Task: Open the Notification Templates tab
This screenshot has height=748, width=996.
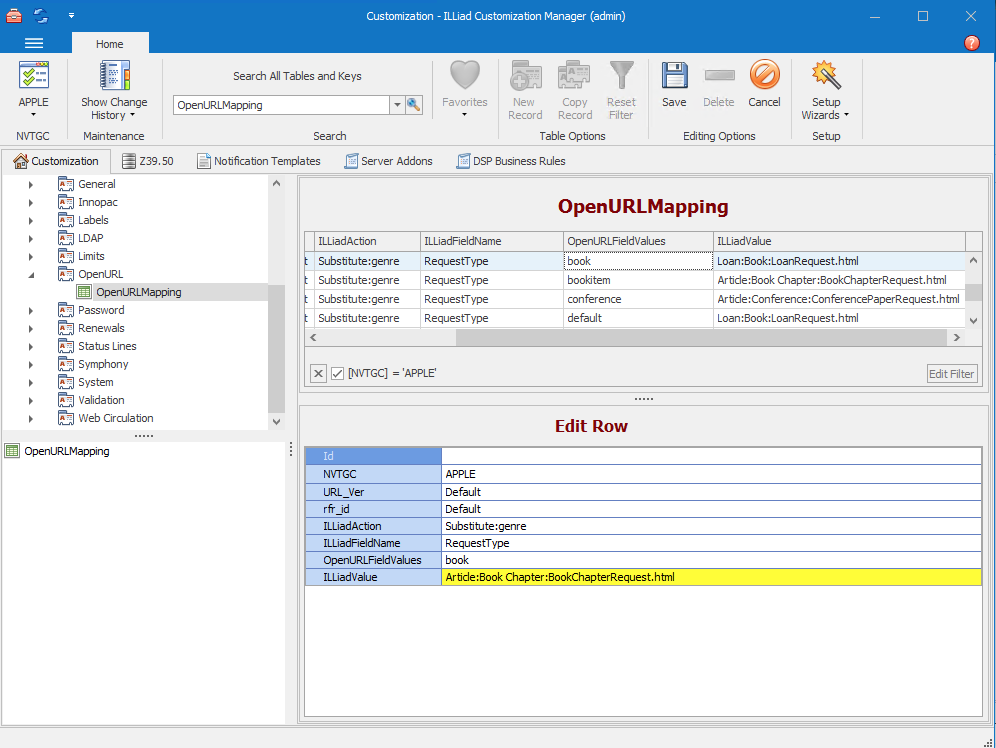Action: coord(258,161)
